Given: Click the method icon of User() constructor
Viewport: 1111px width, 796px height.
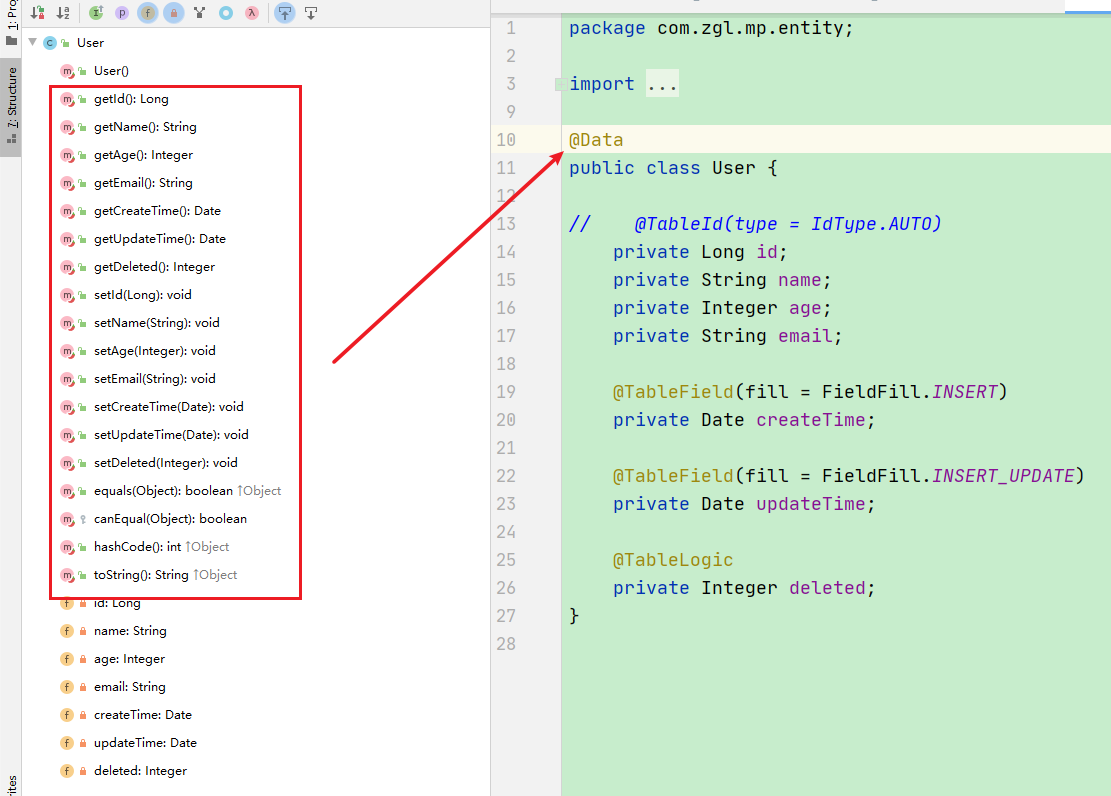Looking at the screenshot, I should point(67,71).
